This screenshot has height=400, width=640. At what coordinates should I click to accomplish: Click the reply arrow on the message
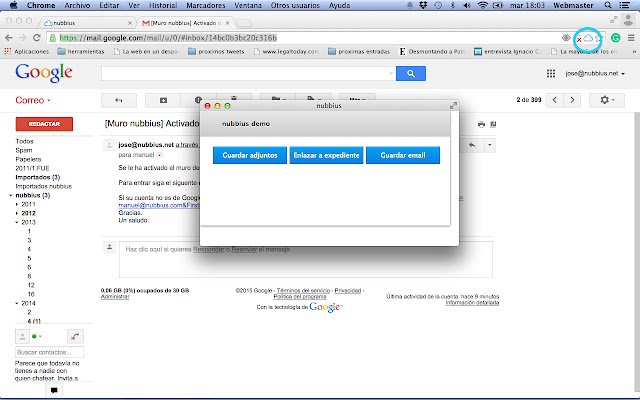[472, 145]
